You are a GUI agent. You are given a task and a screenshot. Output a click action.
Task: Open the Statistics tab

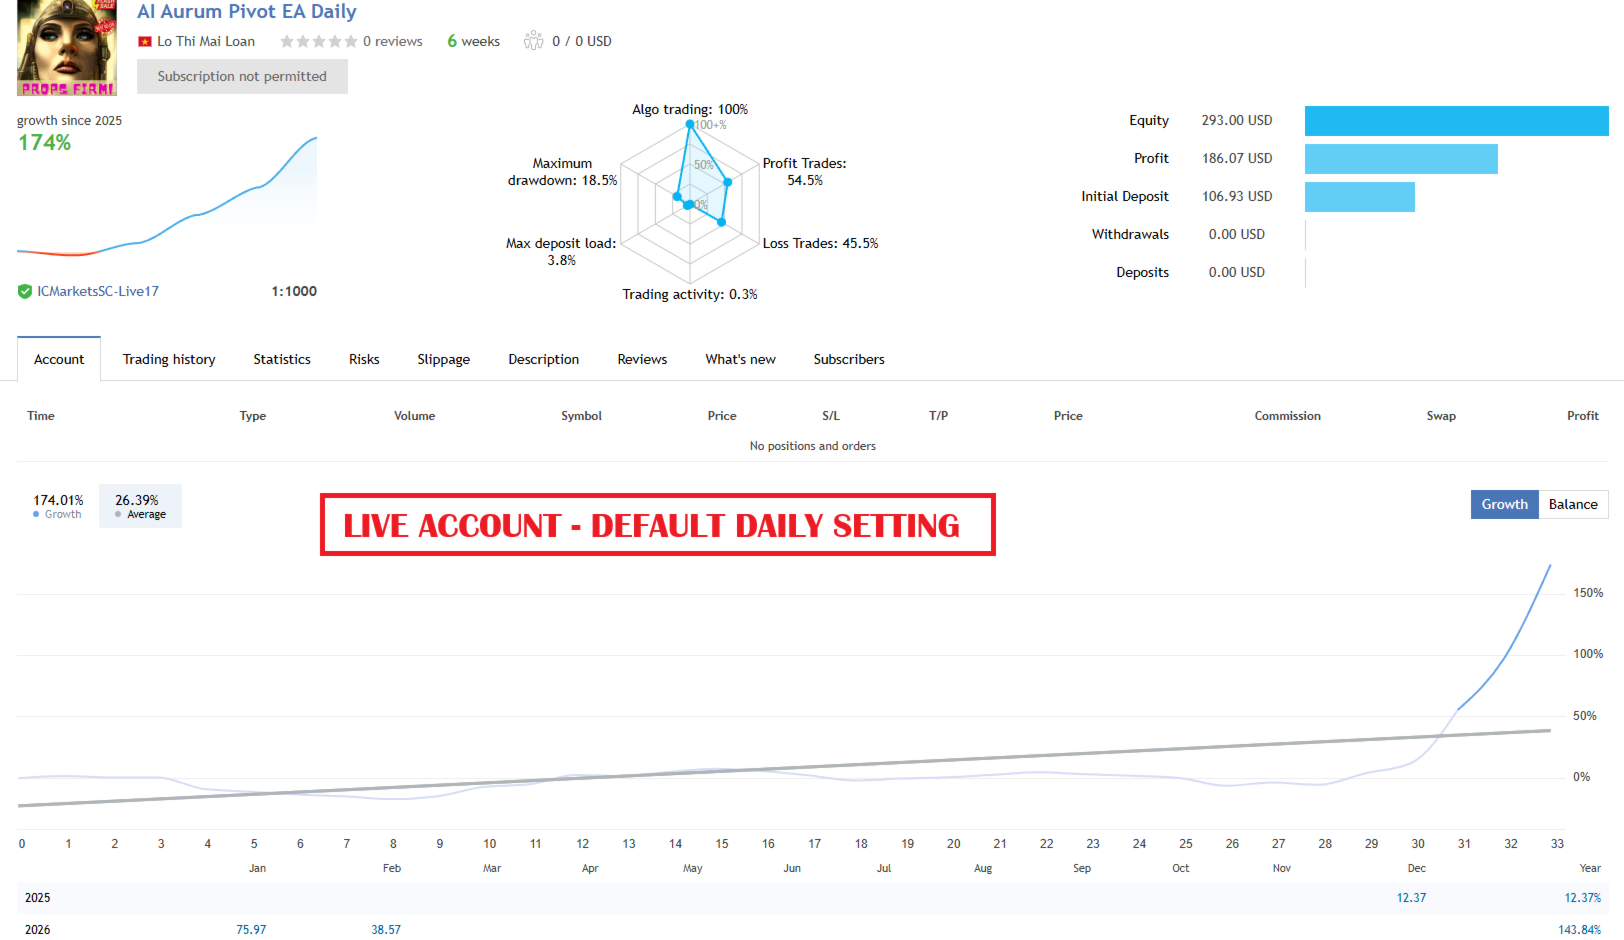[x=282, y=359]
